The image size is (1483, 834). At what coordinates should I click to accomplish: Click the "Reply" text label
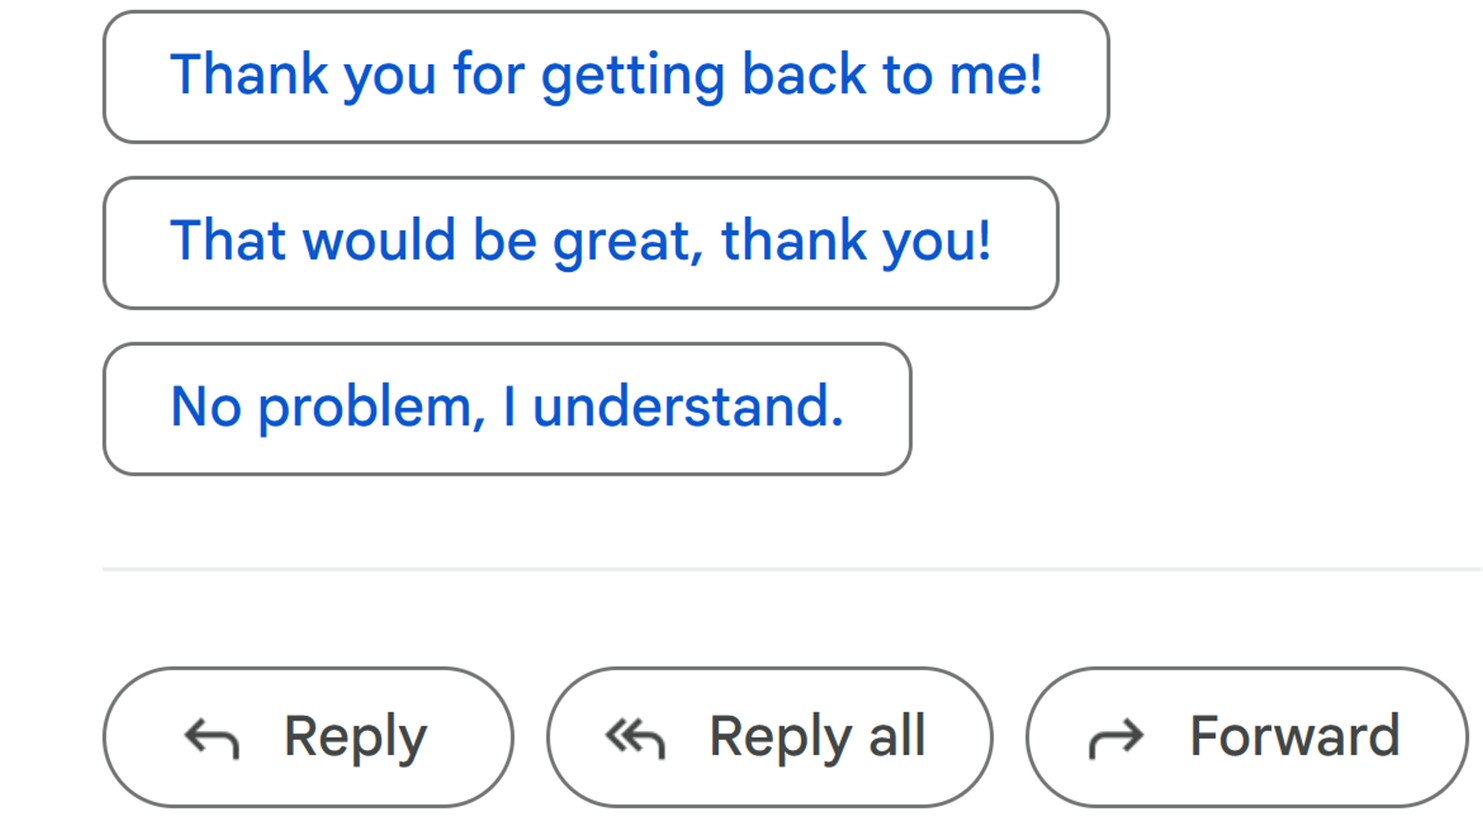point(355,737)
